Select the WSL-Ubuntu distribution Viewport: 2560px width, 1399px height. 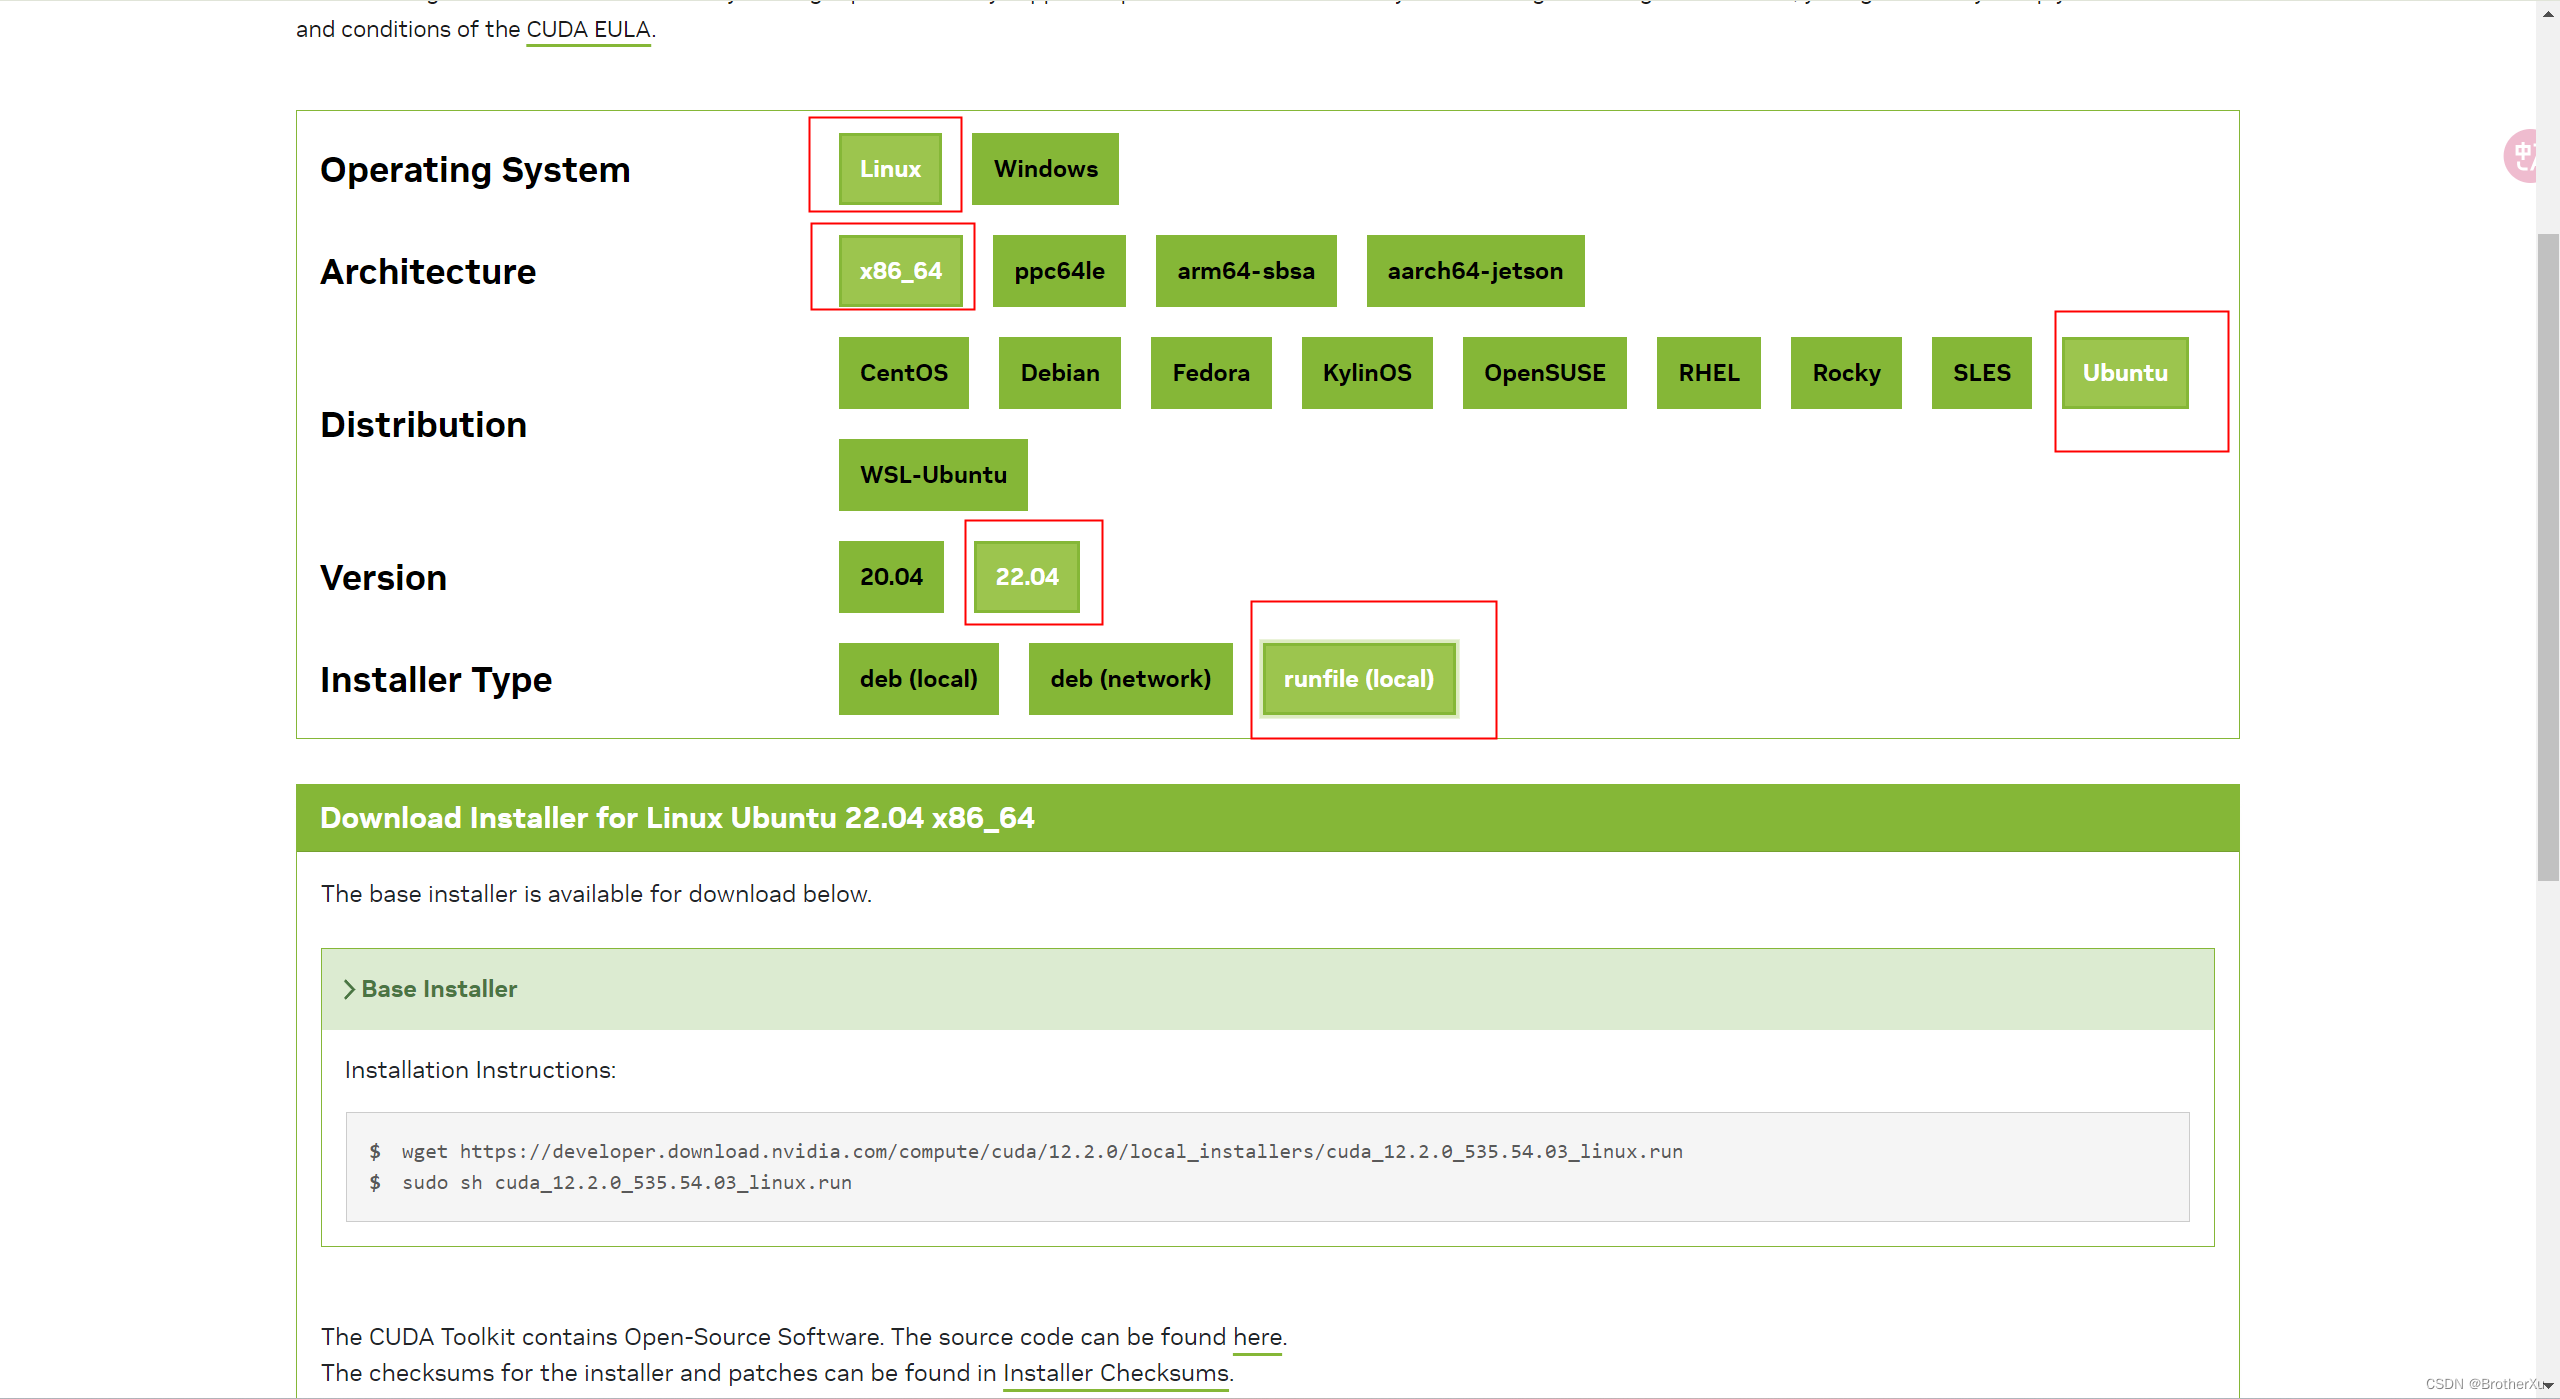click(x=932, y=475)
